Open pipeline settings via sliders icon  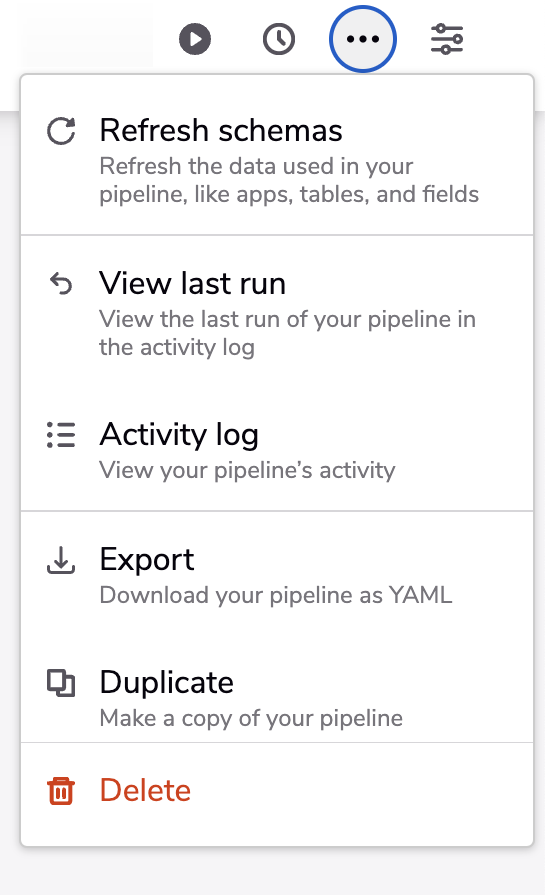[446, 39]
